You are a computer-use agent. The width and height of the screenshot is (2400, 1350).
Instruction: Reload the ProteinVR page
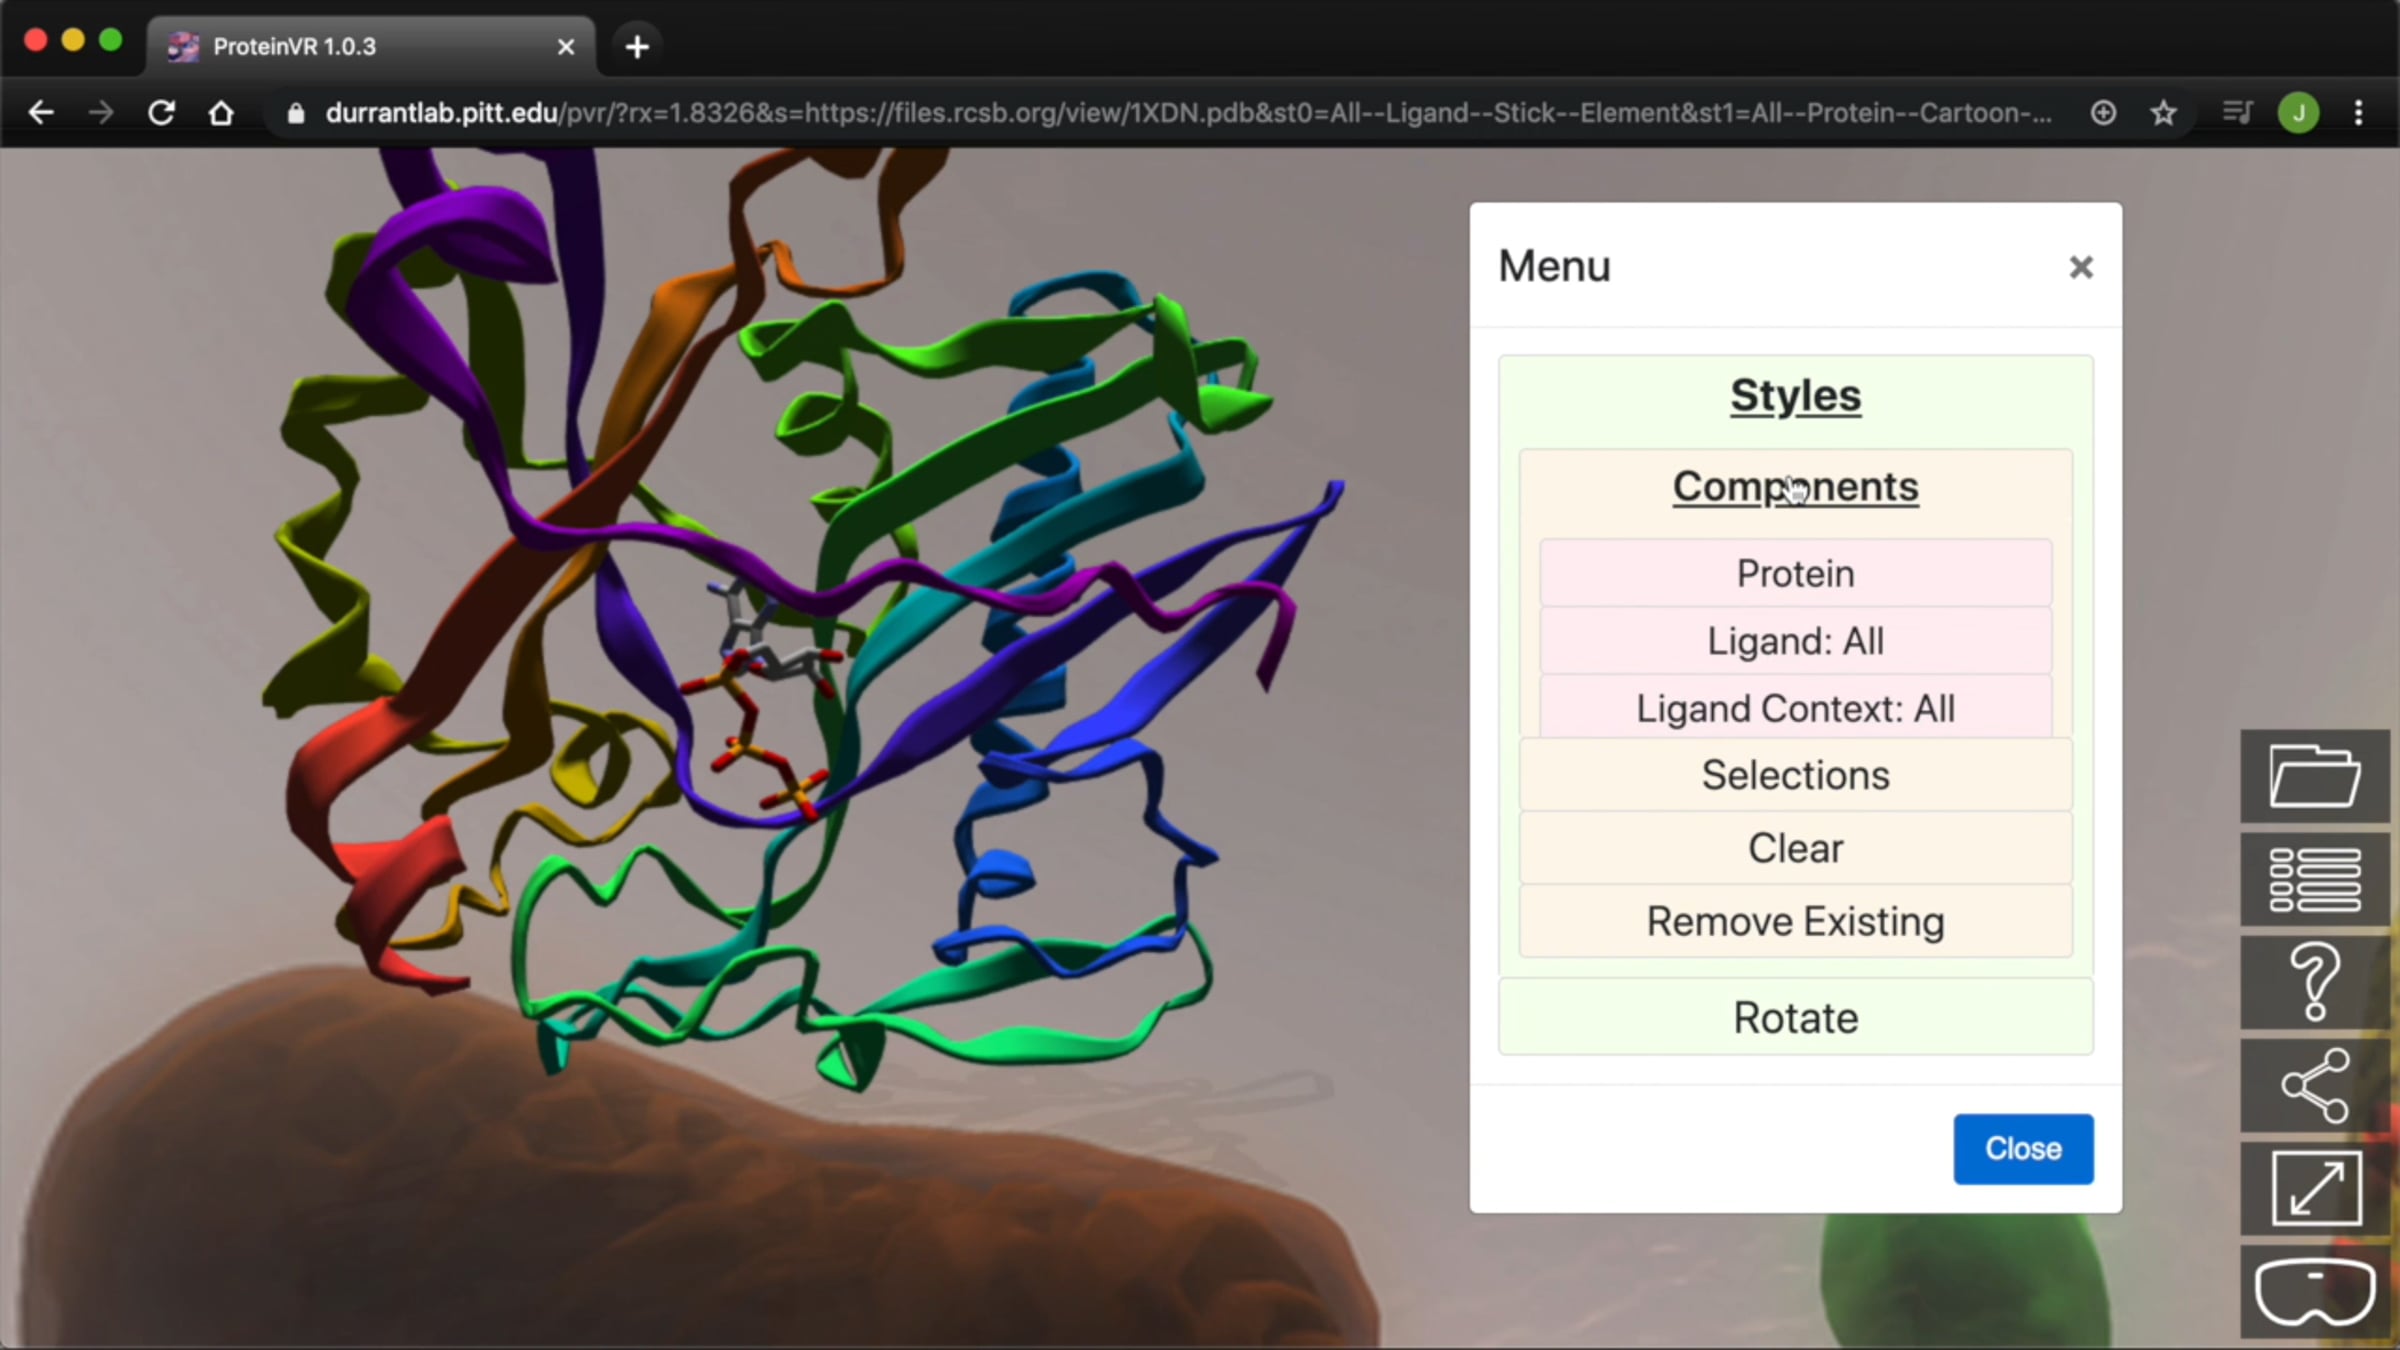point(161,113)
